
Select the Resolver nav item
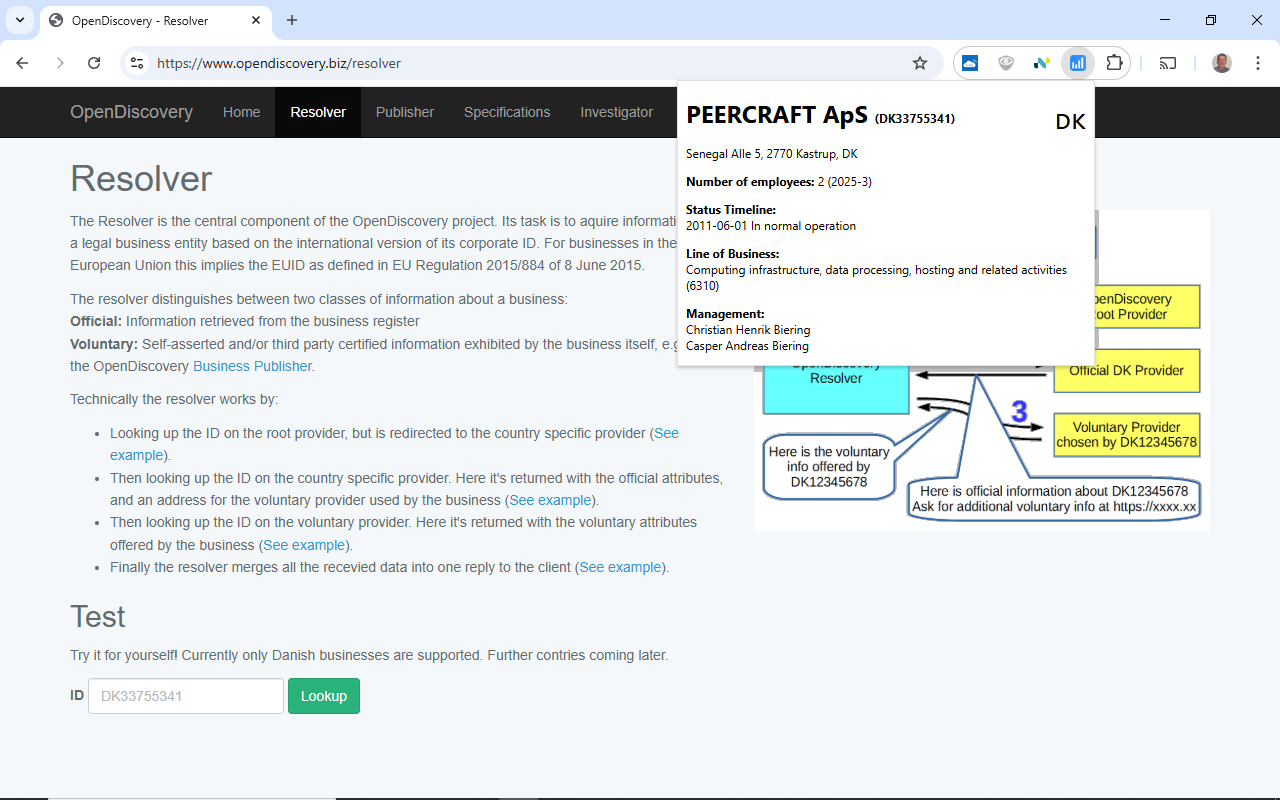[x=318, y=112]
